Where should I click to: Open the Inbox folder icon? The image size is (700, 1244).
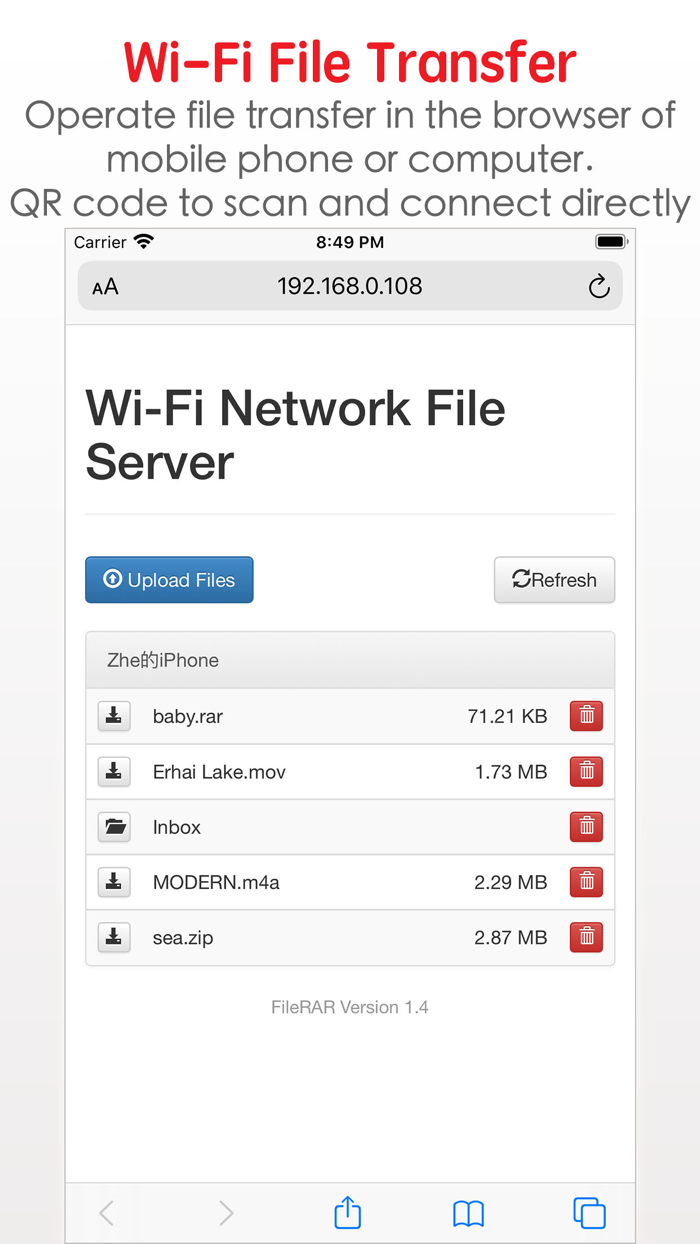114,827
